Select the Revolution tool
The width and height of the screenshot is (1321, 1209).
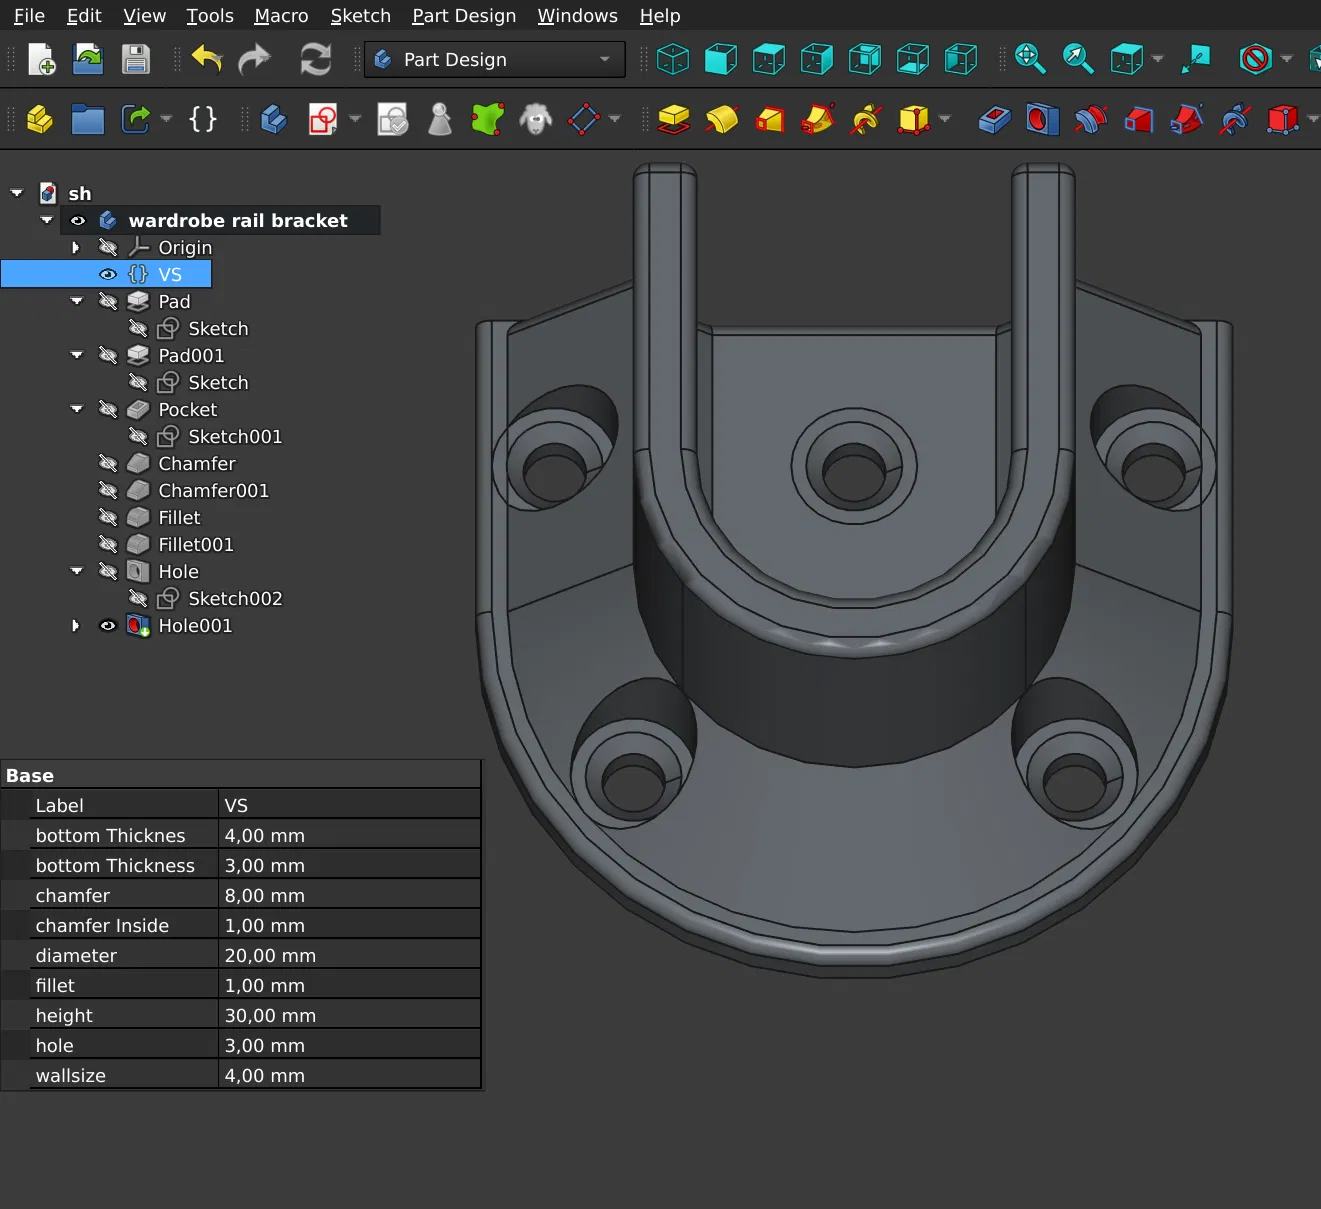(x=722, y=120)
